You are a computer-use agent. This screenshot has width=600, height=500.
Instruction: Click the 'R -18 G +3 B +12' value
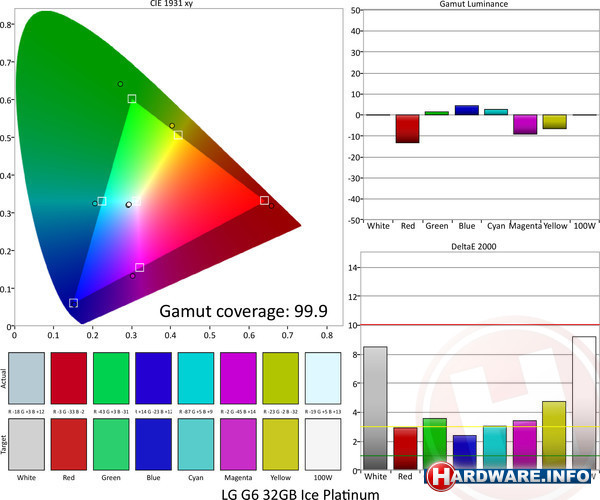tap(26, 412)
